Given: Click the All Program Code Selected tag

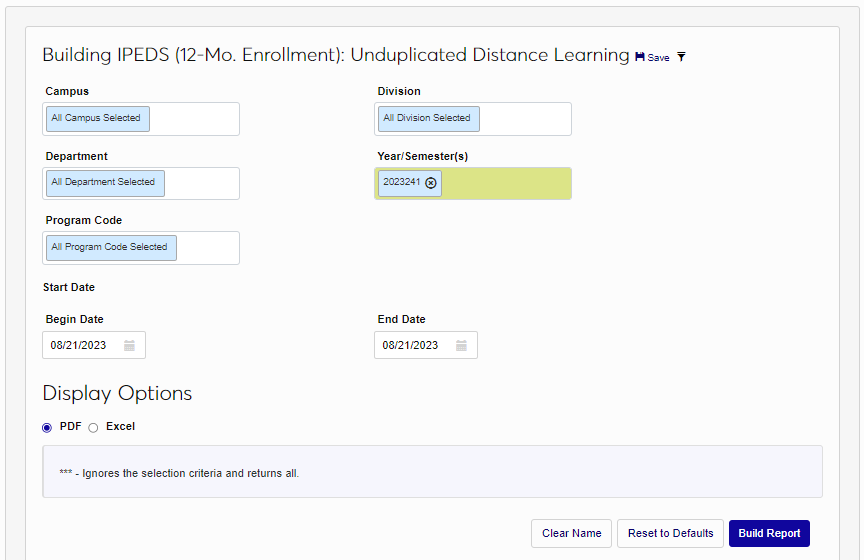Looking at the screenshot, I should 111,247.
